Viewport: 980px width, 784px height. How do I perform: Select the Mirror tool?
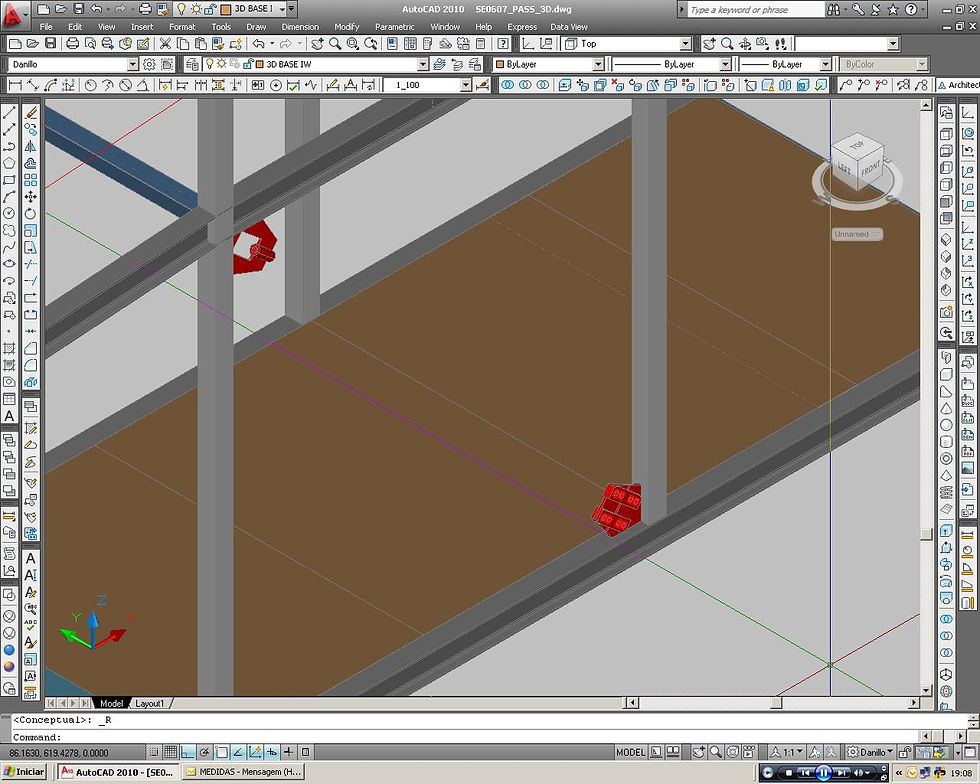[x=31, y=146]
